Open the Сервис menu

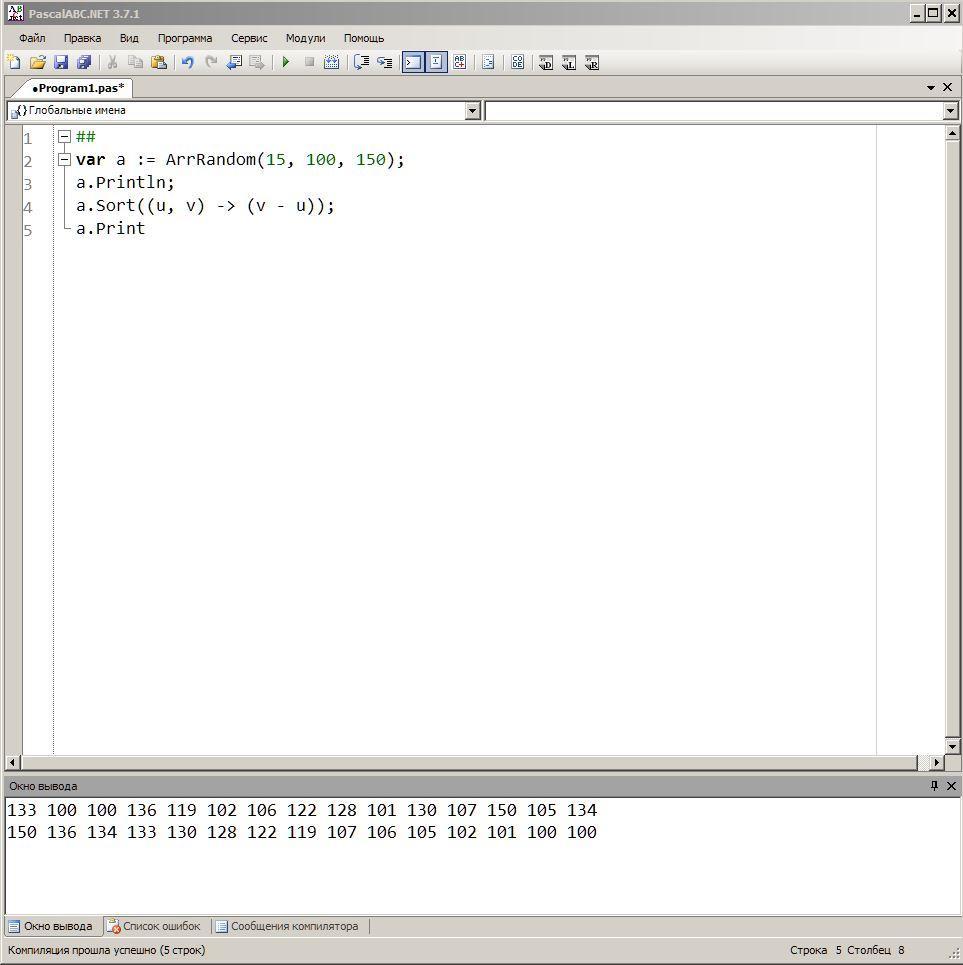pyautogui.click(x=249, y=38)
